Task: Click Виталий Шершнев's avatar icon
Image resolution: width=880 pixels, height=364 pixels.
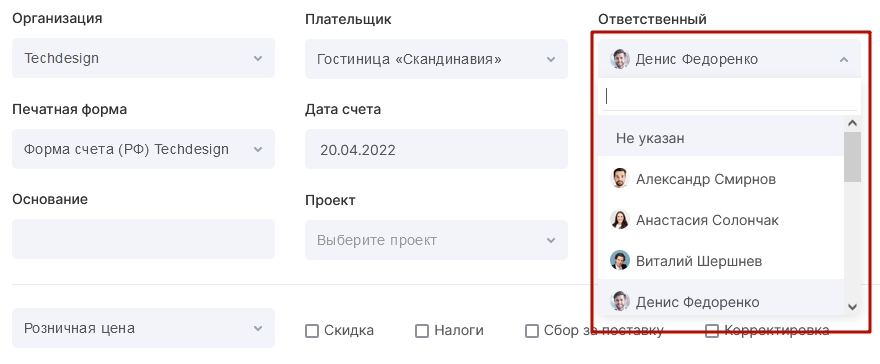Action: point(620,261)
